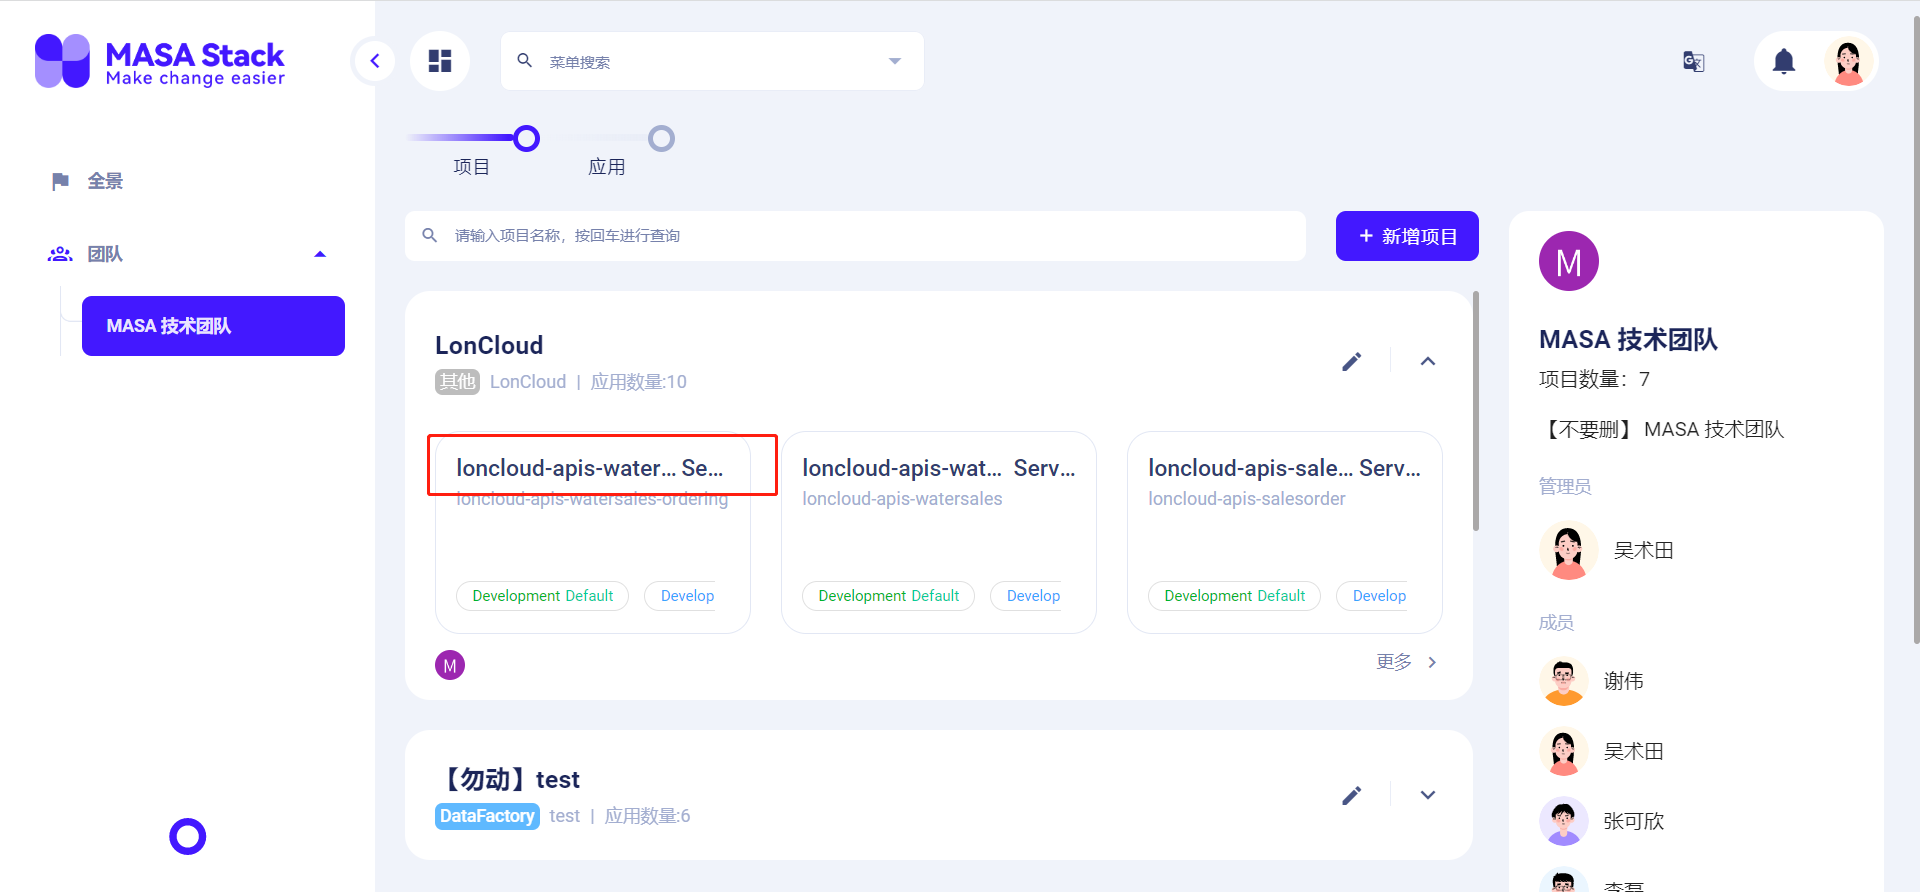Image resolution: width=1920 pixels, height=892 pixels.
Task: Collapse the 团队 section chevron
Action: point(320,253)
